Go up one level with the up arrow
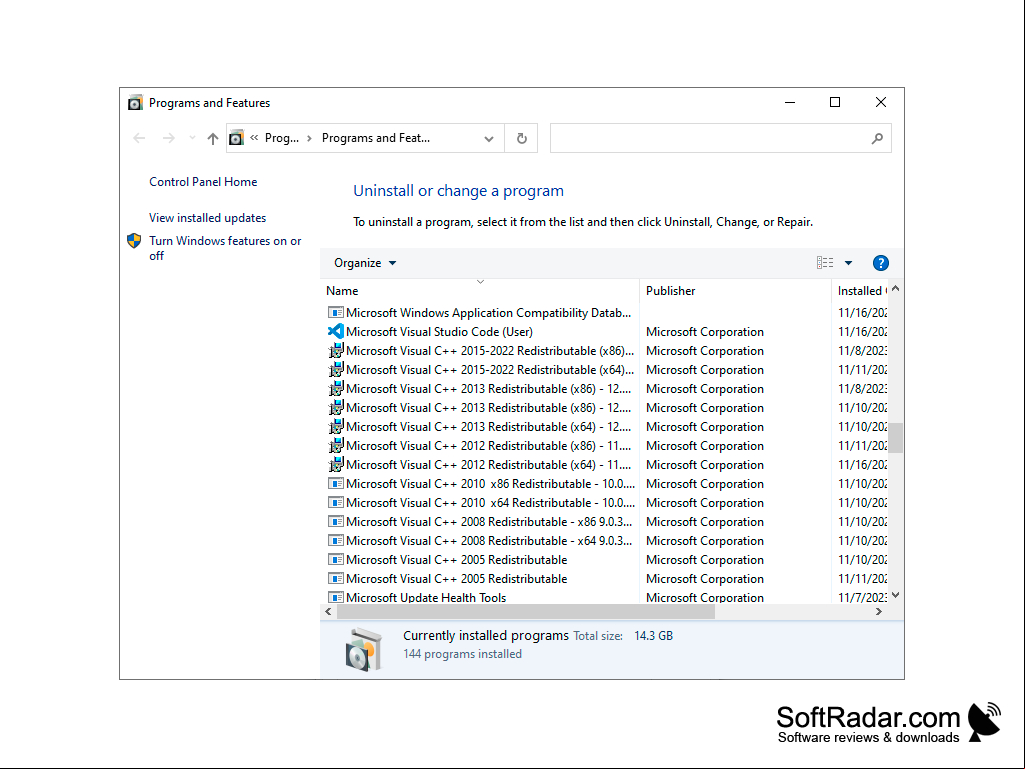The width and height of the screenshot is (1025, 769). pos(212,138)
